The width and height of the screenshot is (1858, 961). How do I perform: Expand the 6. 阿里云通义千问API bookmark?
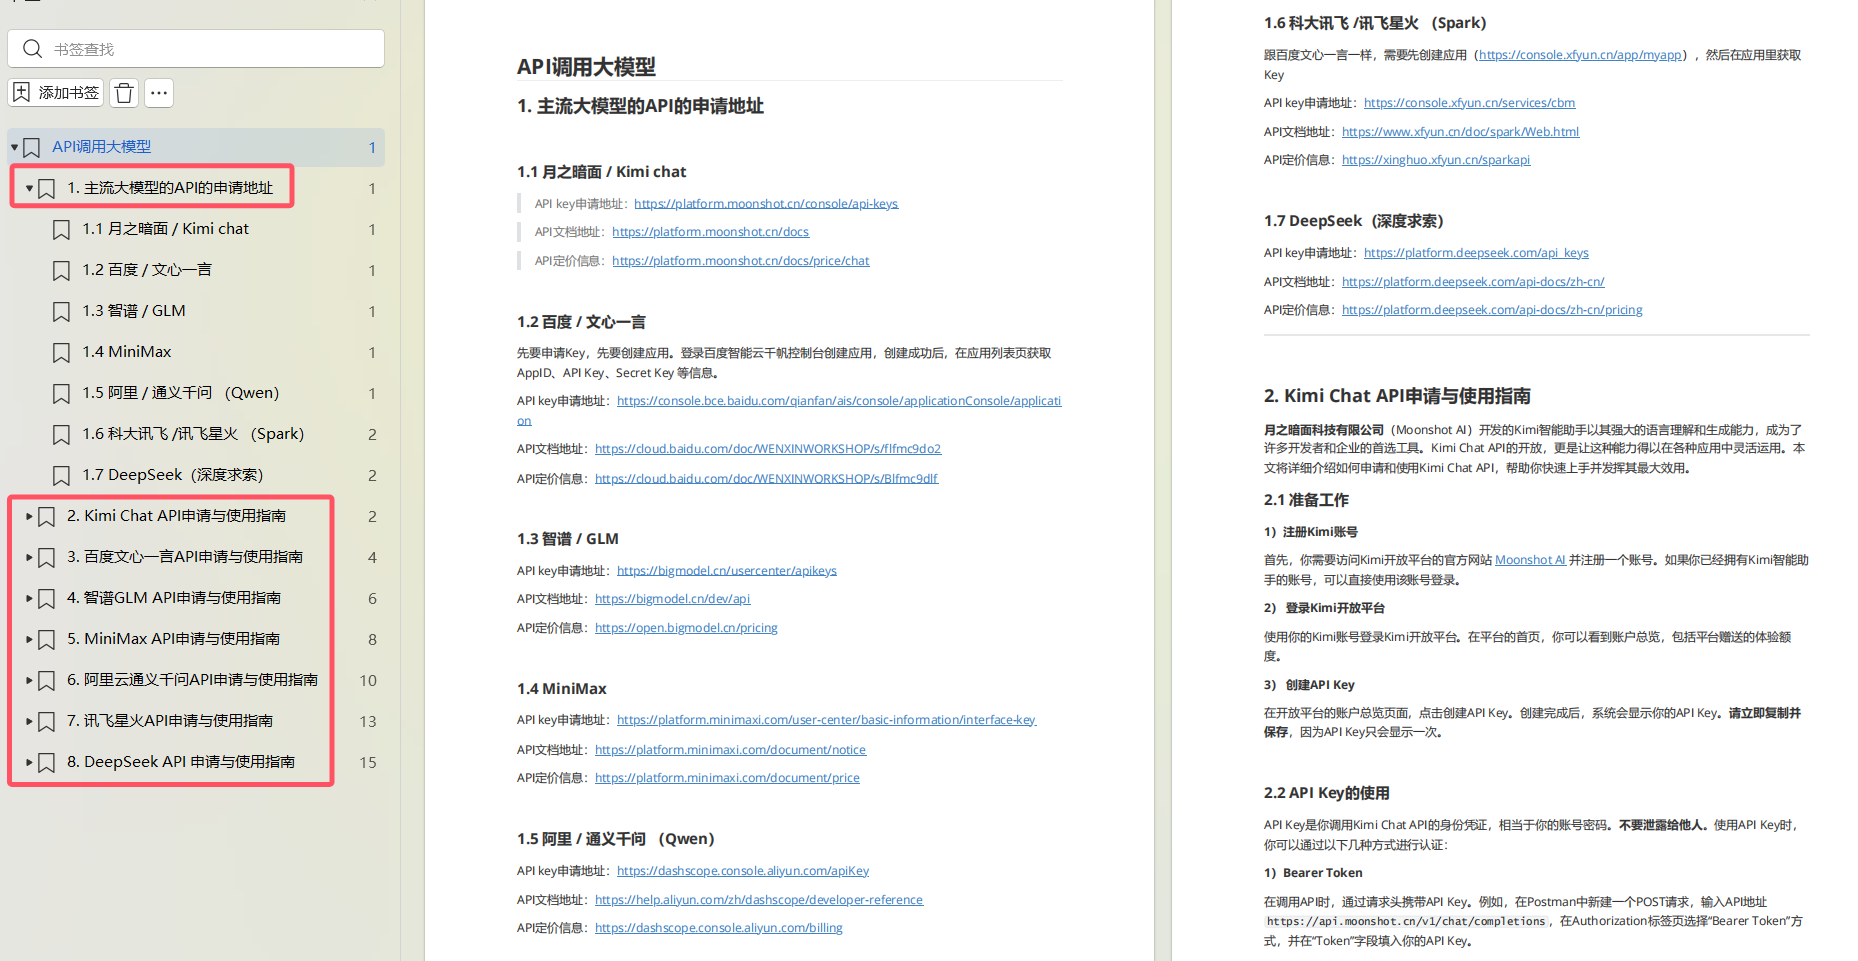click(x=29, y=680)
